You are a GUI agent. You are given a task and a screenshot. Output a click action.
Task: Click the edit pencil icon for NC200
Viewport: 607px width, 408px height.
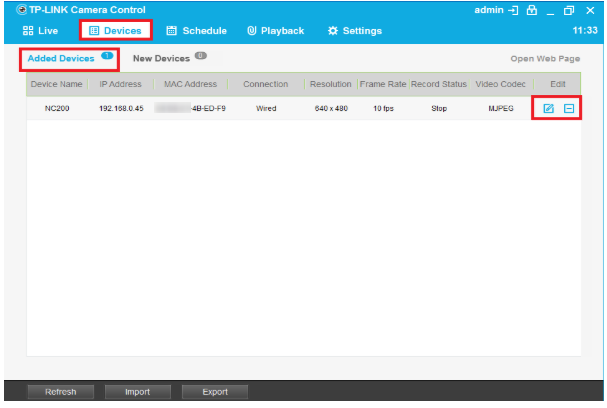tap(548, 108)
